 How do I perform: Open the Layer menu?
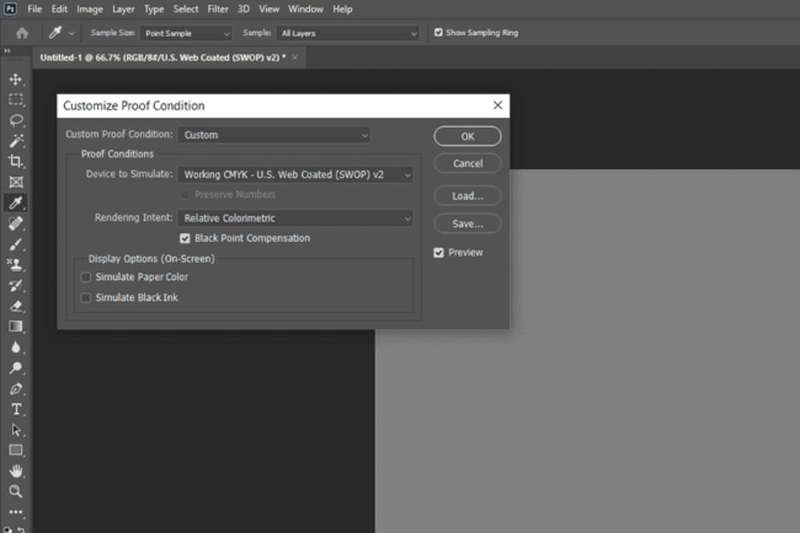click(123, 9)
